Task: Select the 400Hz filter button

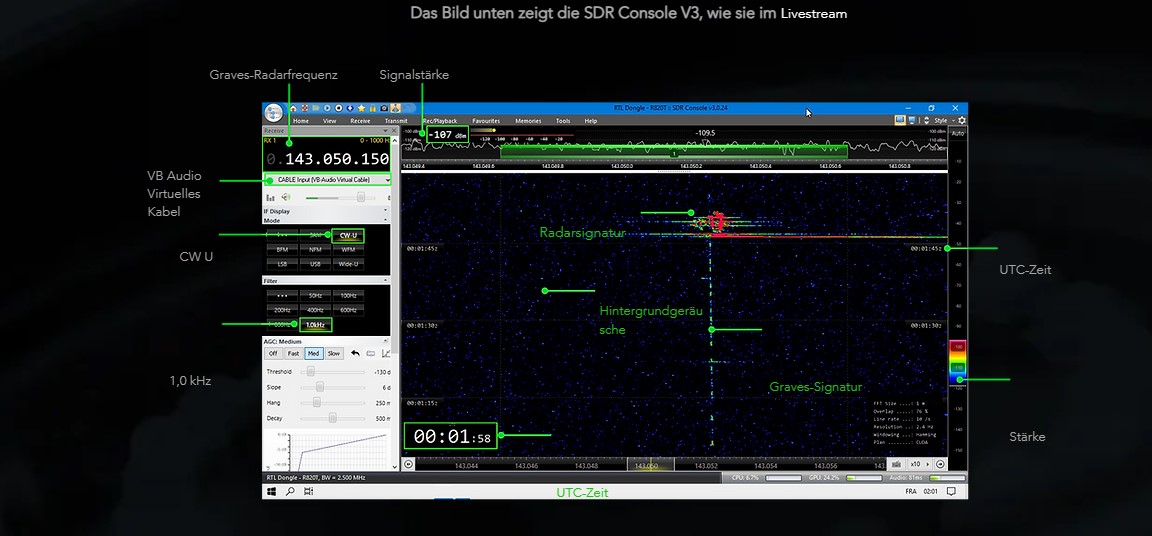Action: [x=315, y=310]
